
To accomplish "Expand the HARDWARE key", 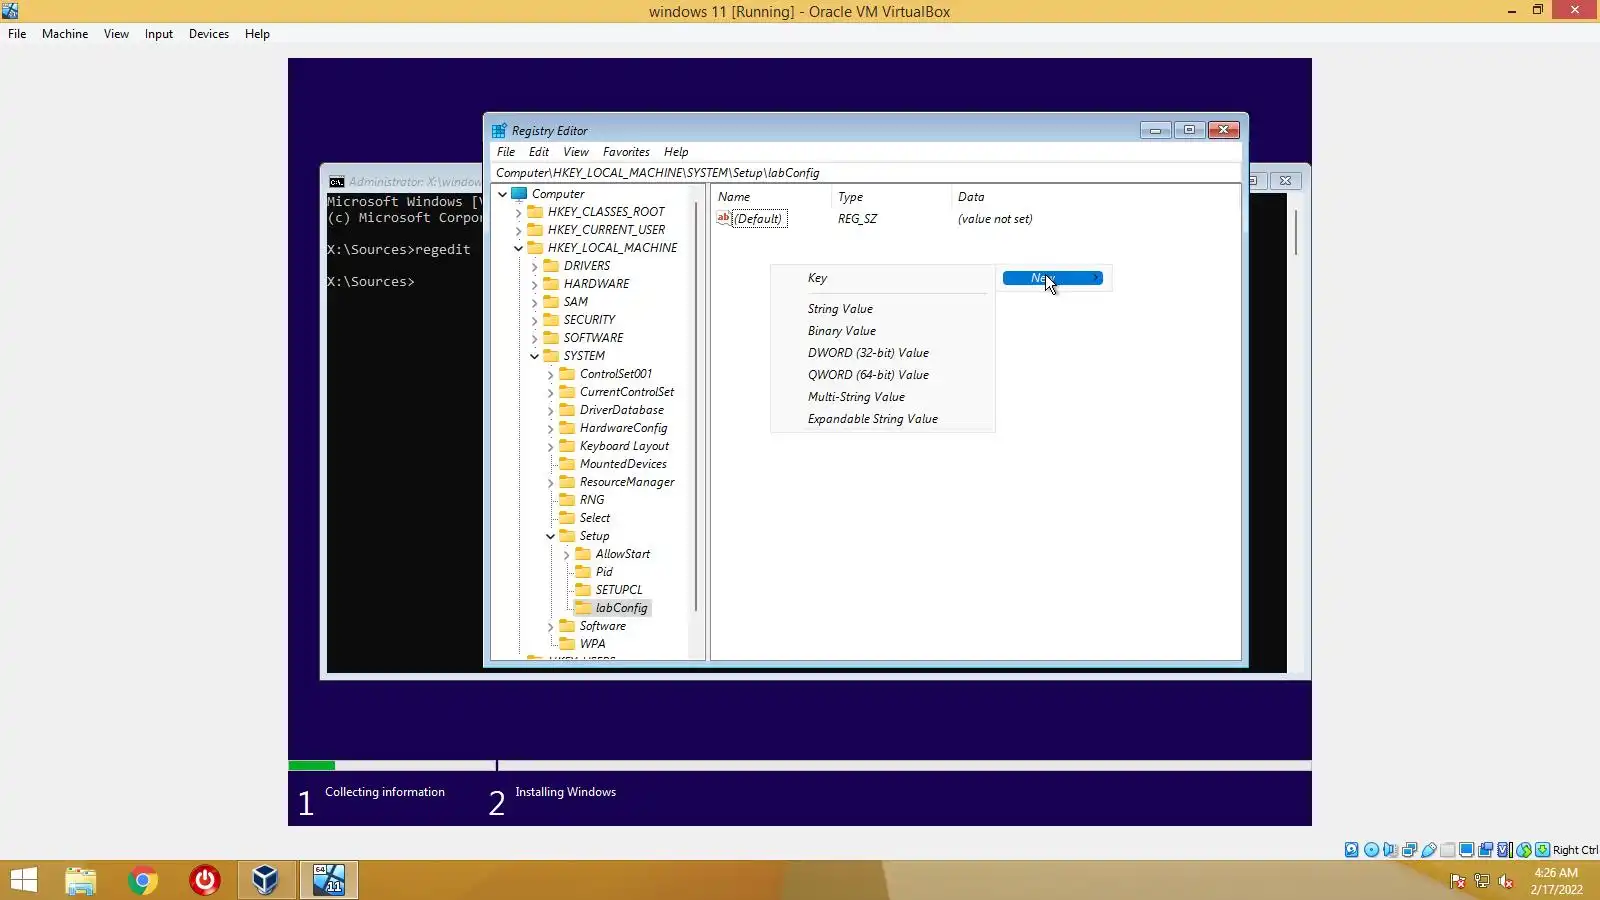I will [x=534, y=284].
